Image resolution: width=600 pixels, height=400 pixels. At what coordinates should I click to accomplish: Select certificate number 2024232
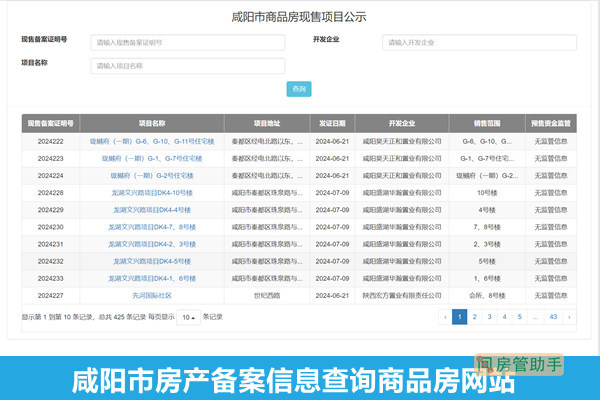[51, 261]
